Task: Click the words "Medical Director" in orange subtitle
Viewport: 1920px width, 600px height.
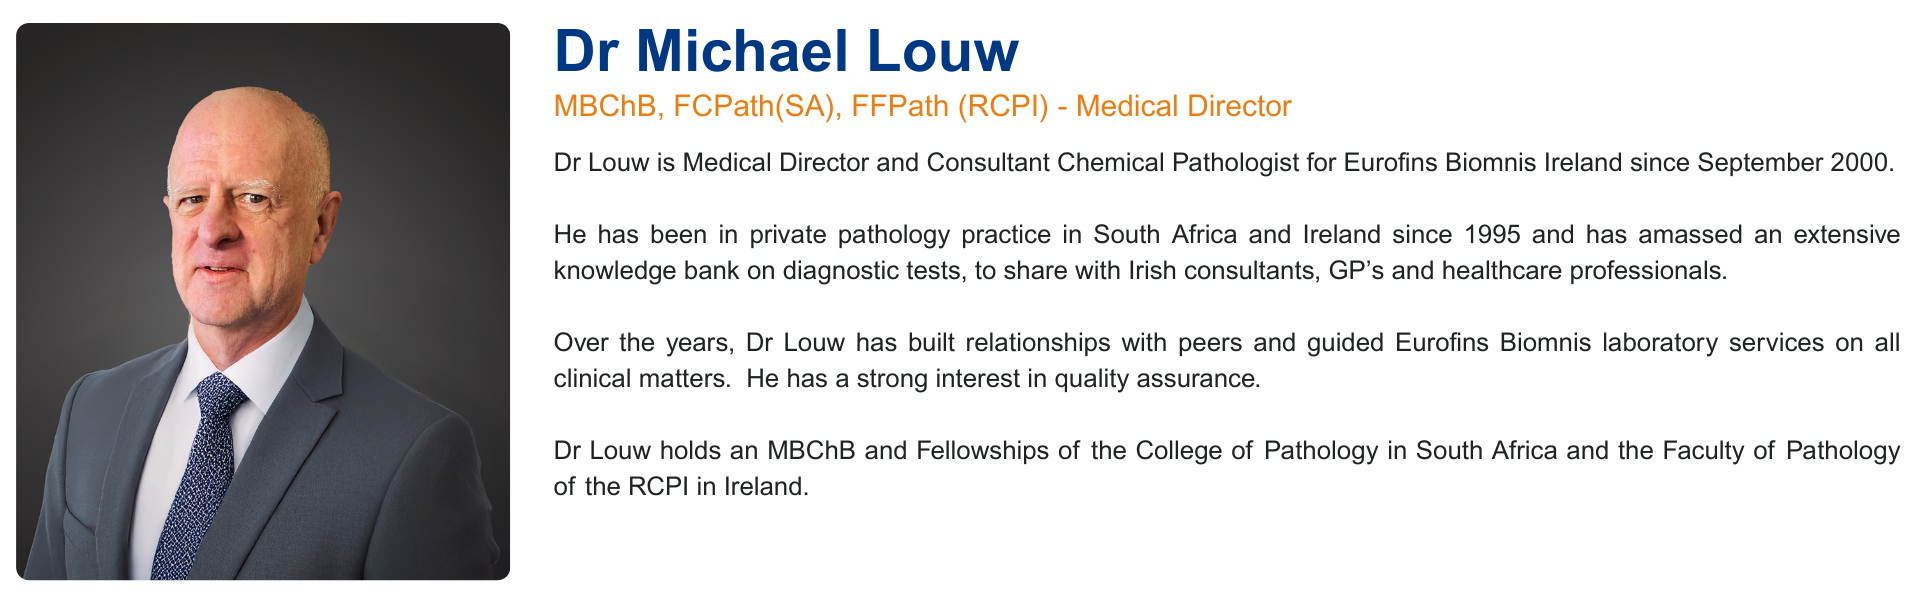Action: tap(1184, 106)
